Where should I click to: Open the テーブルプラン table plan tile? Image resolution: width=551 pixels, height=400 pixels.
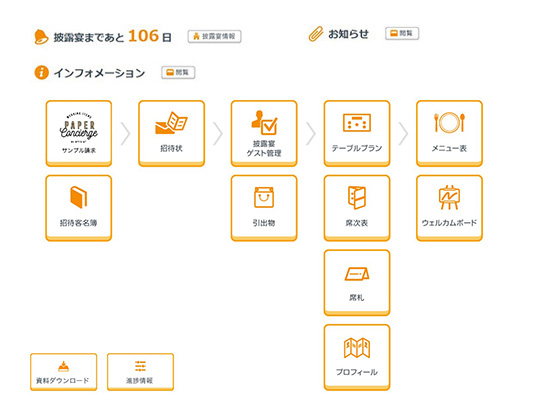click(357, 133)
